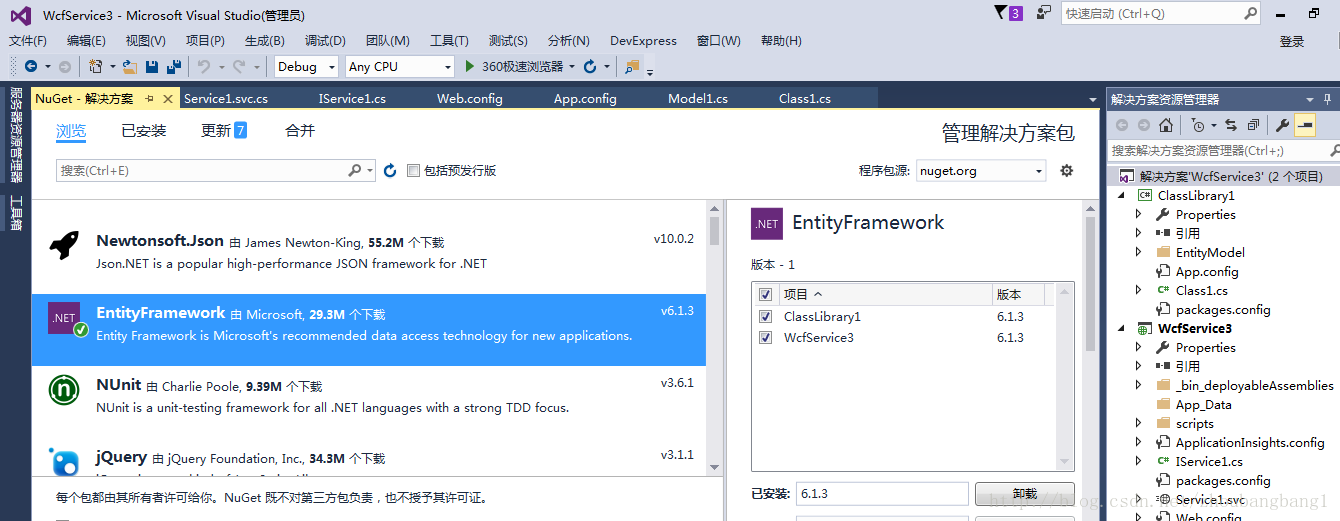The image size is (1340, 521).
Task: Switch to 更新 updates tab
Action: click(224, 131)
